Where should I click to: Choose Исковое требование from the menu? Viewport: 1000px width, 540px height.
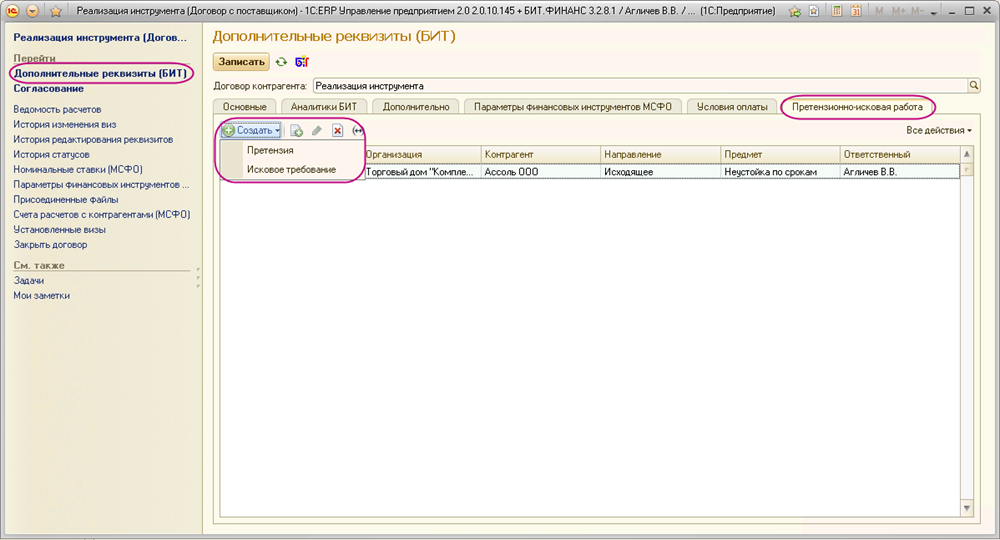(x=291, y=170)
